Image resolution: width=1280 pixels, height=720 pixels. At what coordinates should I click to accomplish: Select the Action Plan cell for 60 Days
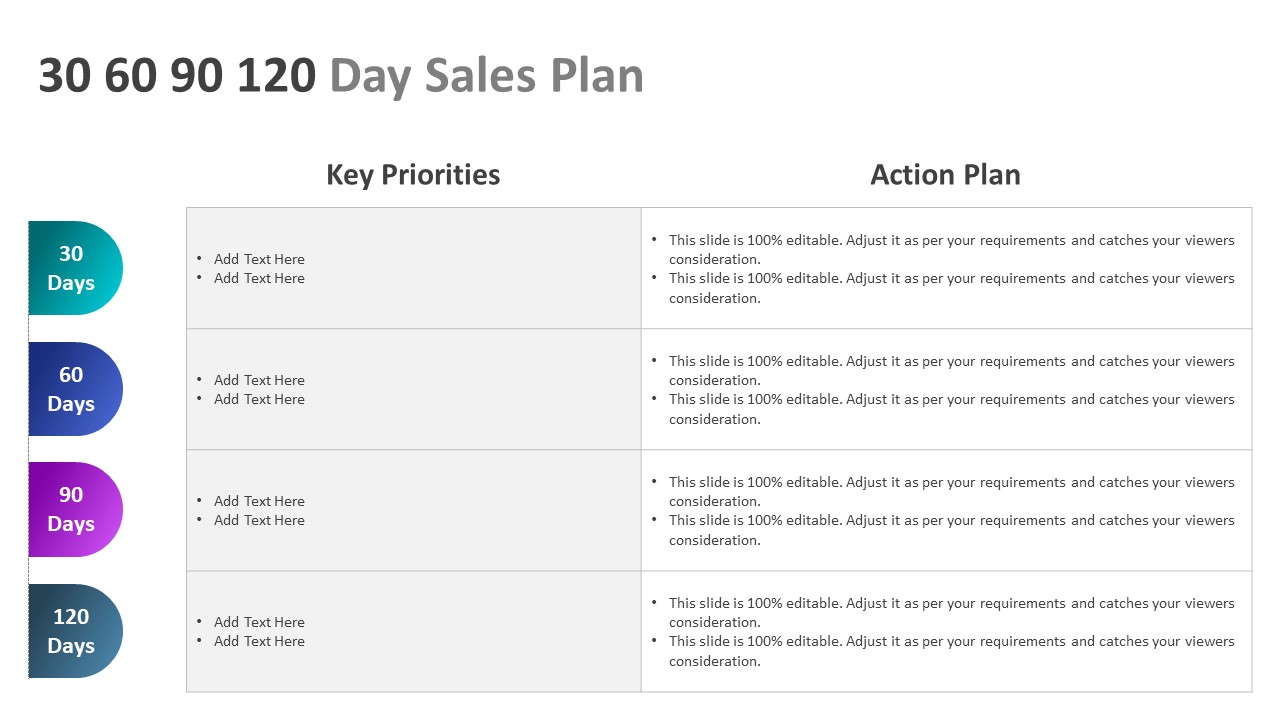[946, 390]
